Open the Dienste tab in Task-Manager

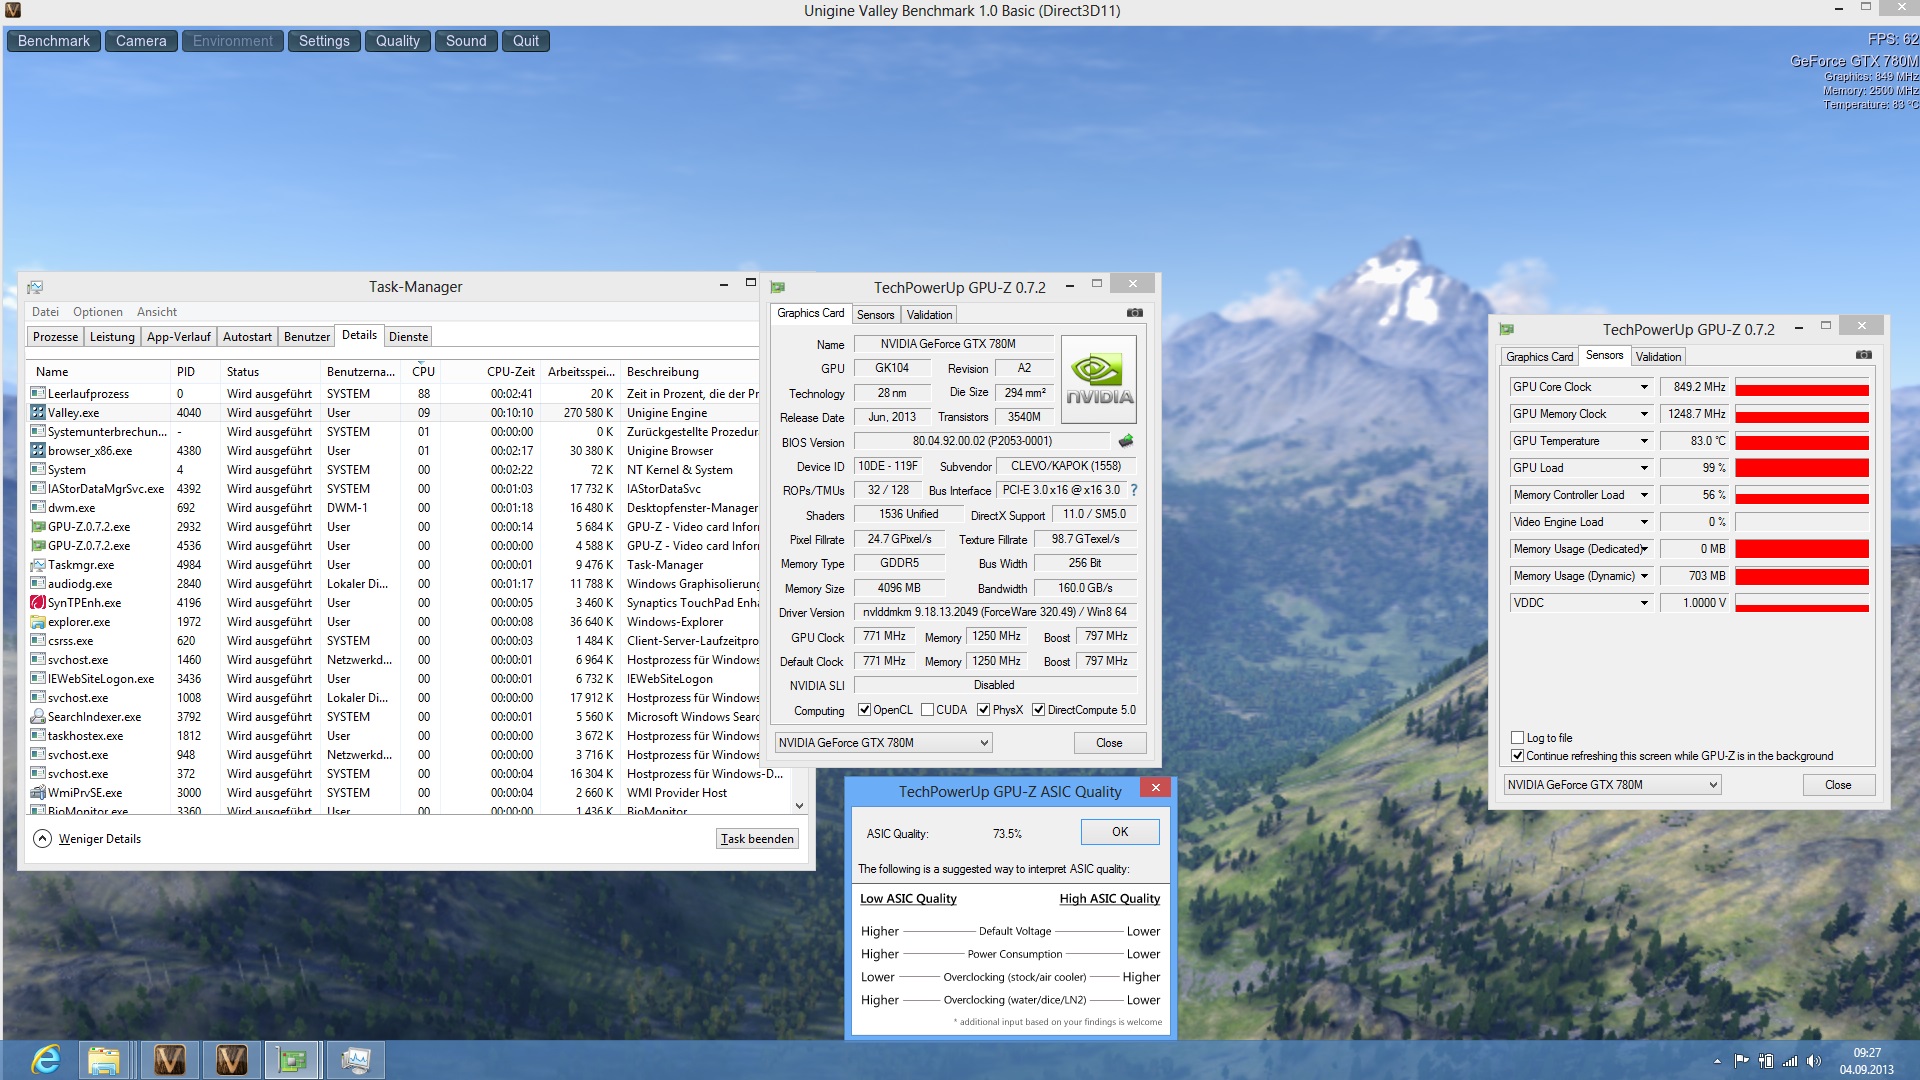[408, 337]
